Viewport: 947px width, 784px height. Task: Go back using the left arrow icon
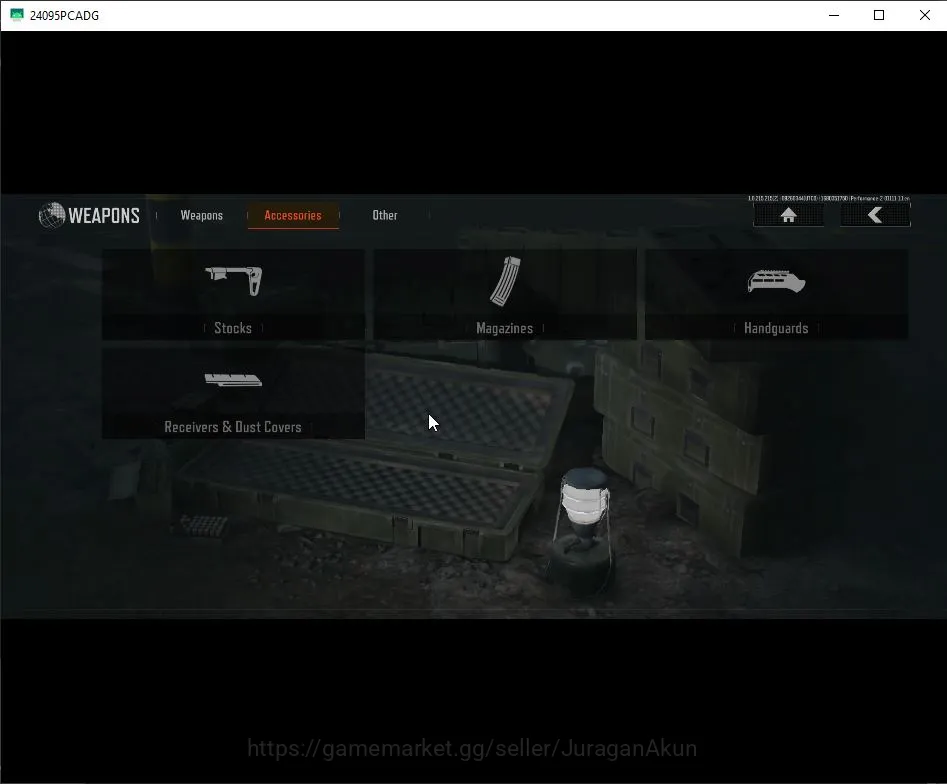pos(875,215)
